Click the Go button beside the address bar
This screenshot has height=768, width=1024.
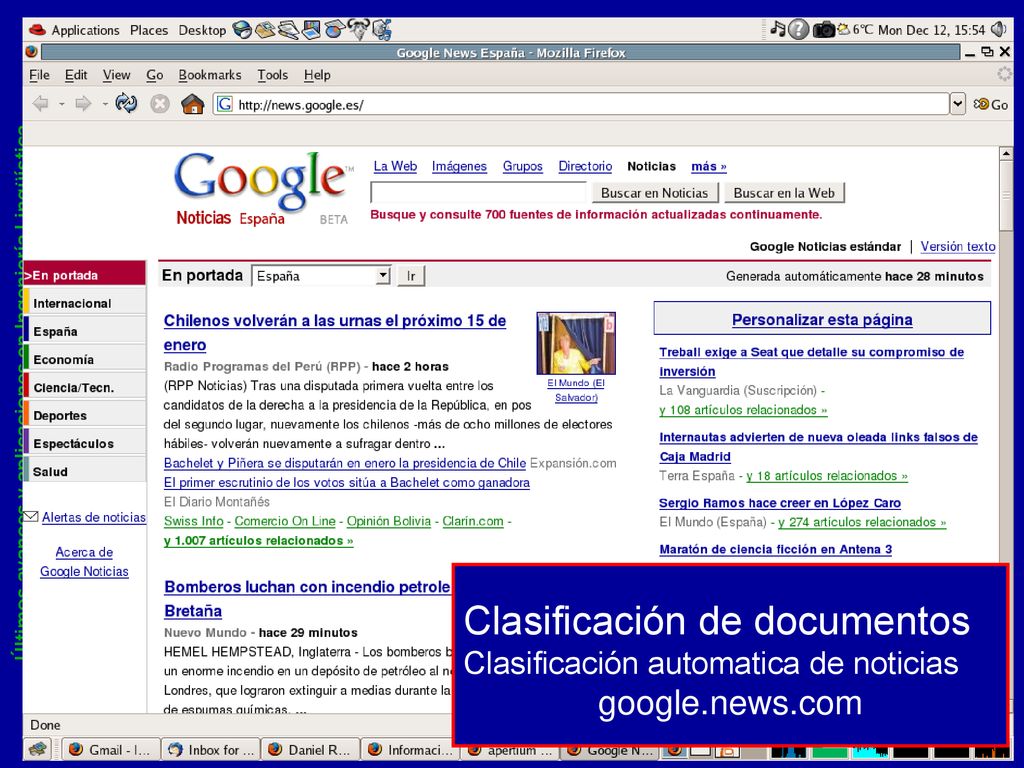tap(991, 104)
